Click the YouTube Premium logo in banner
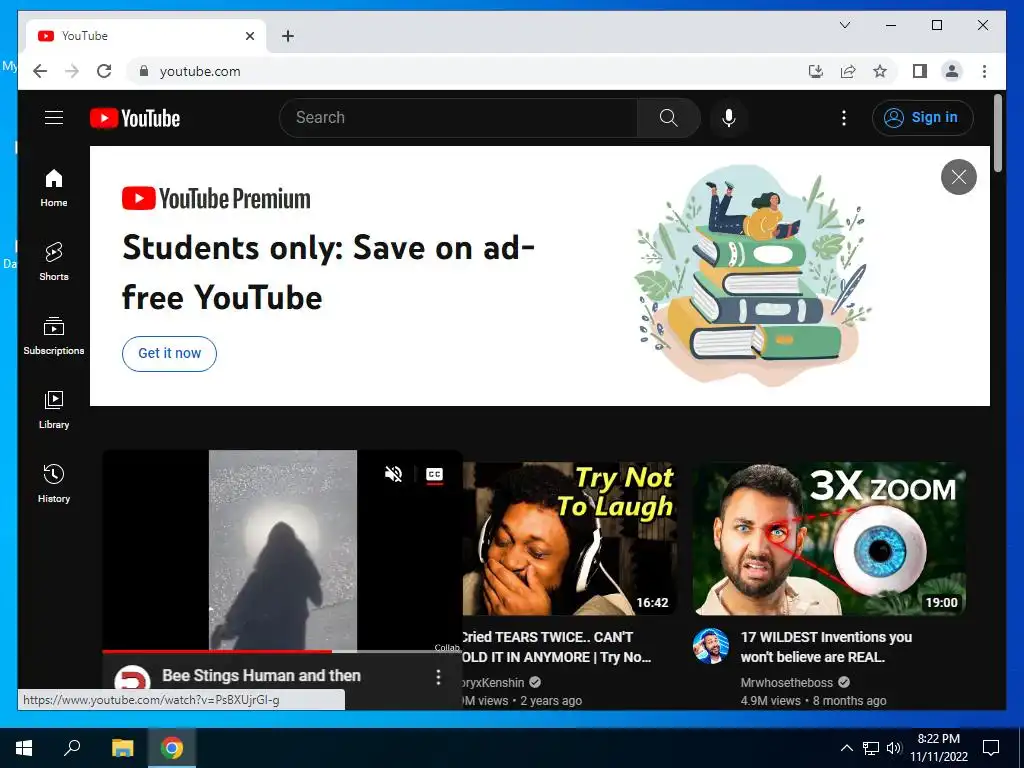1024x768 pixels. pos(216,199)
